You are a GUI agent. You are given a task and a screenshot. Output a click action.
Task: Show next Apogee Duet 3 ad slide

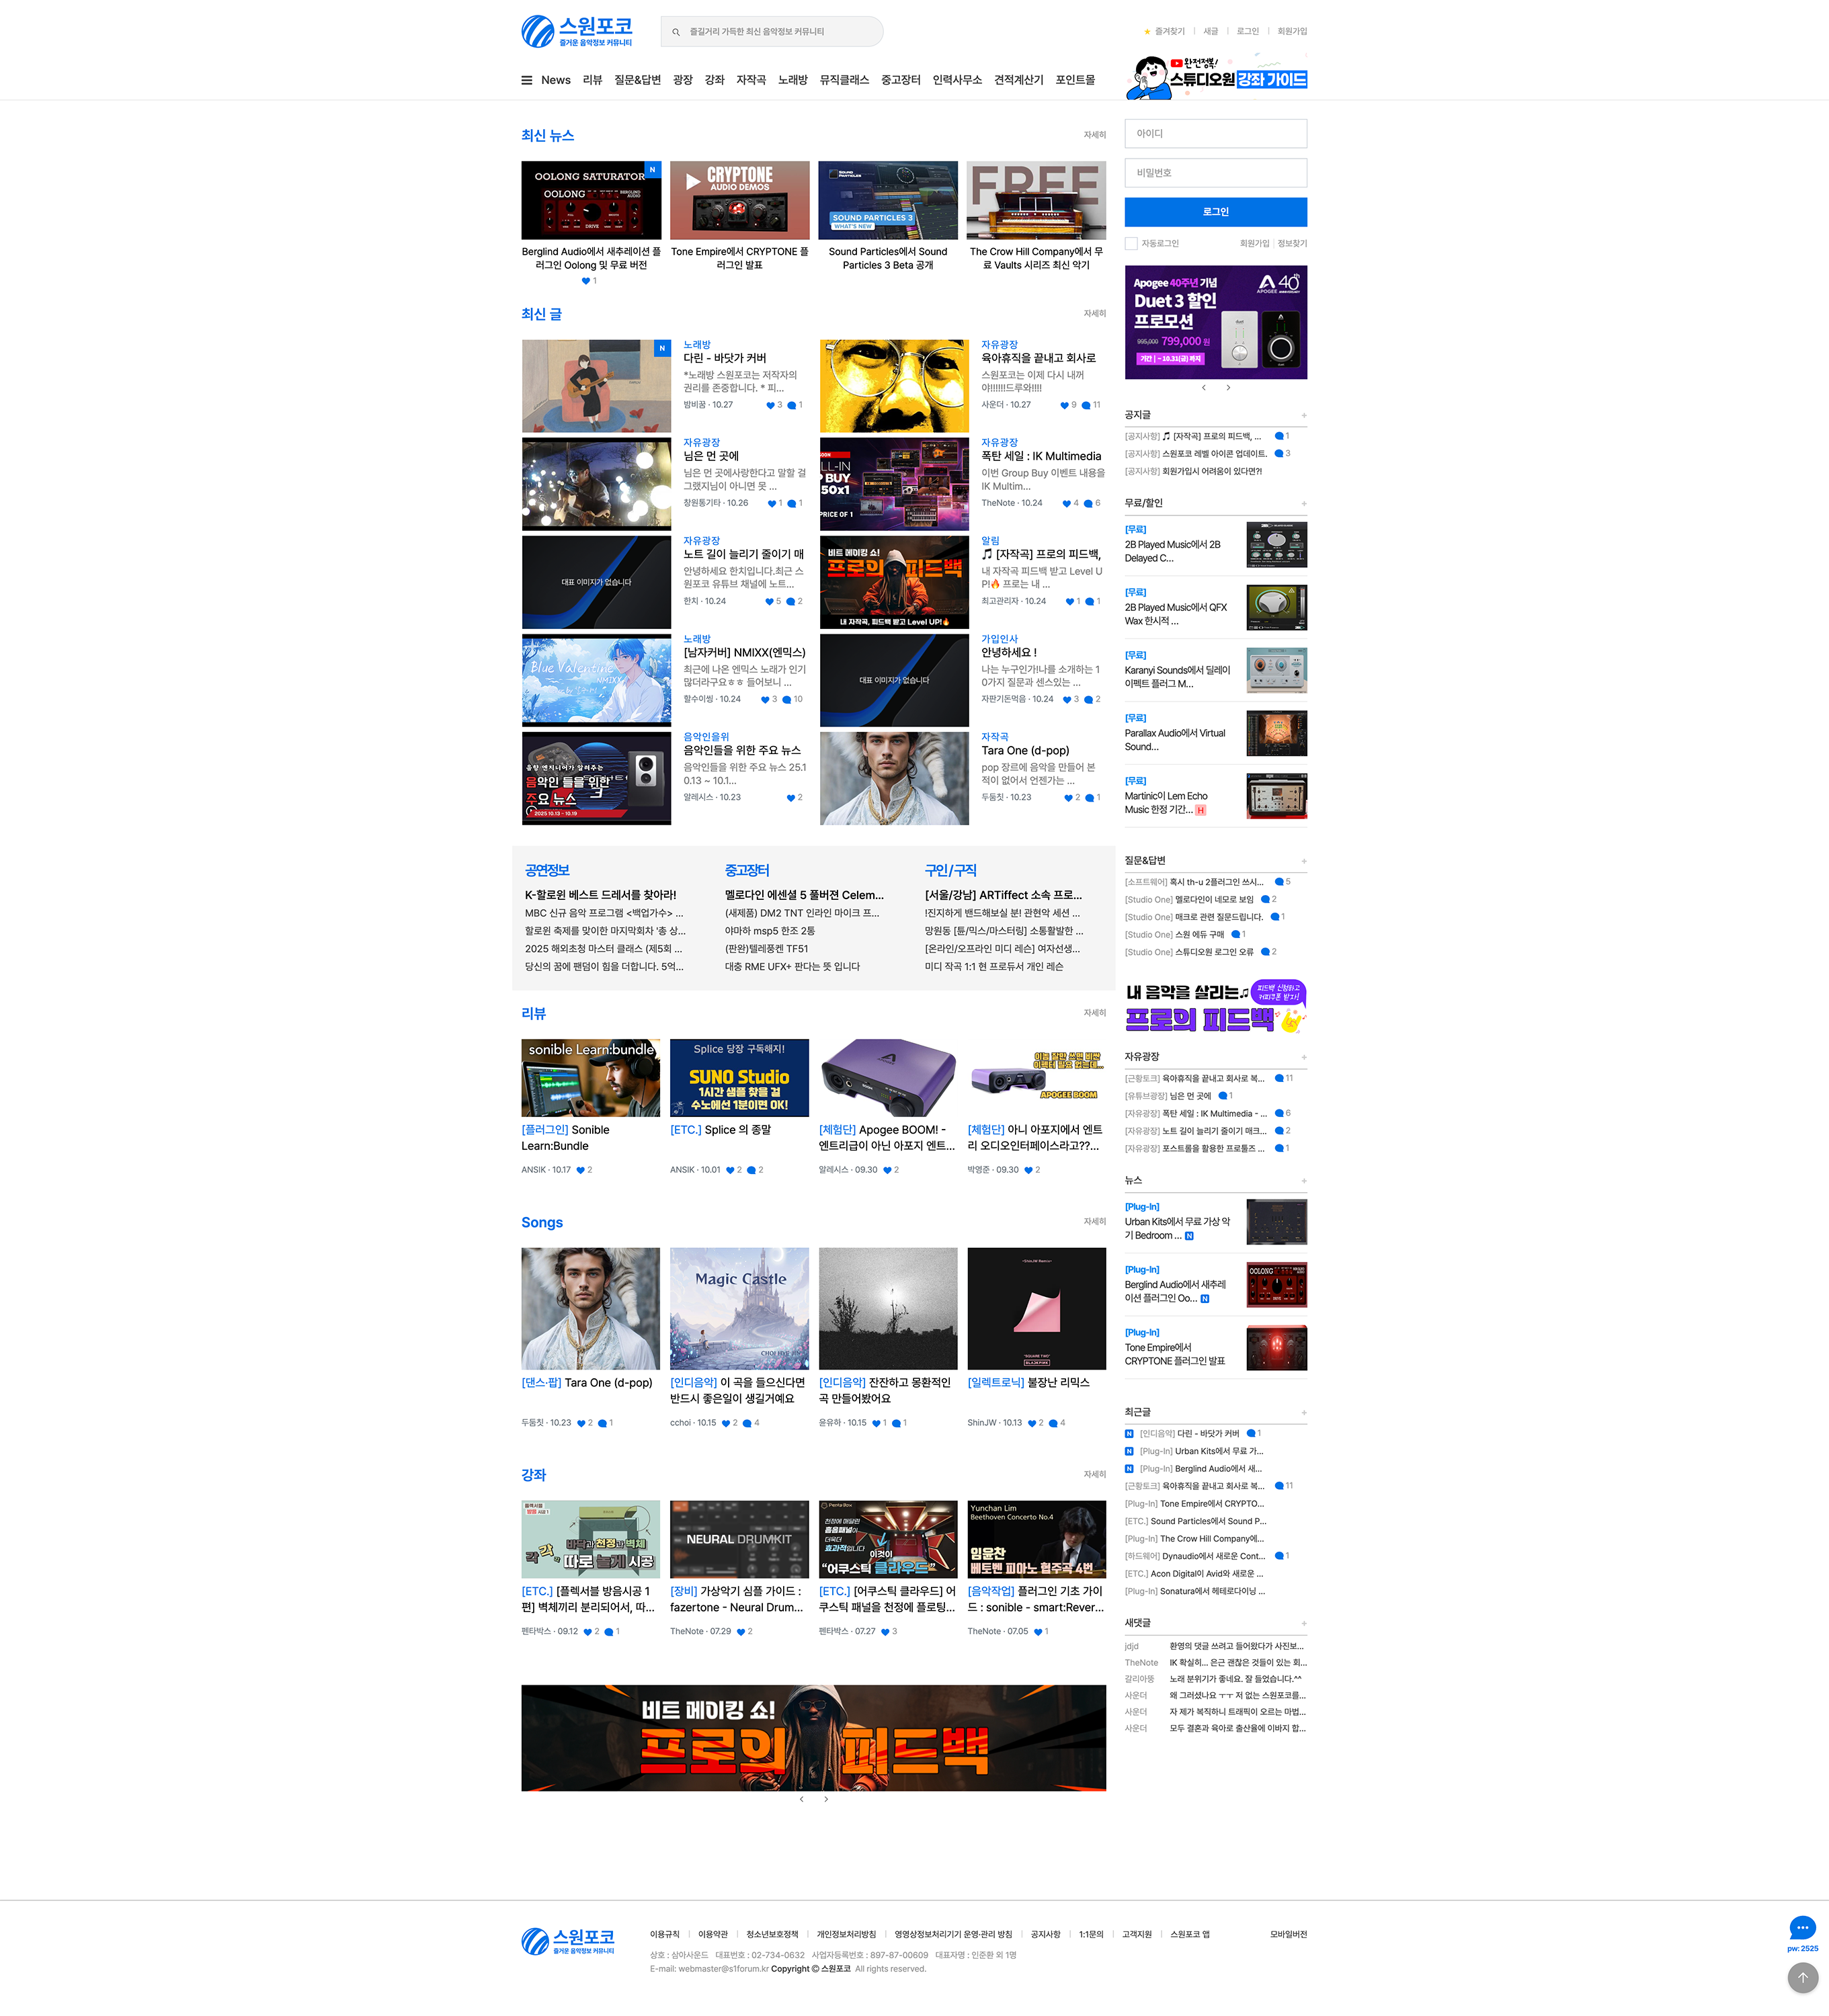pyautogui.click(x=1228, y=388)
